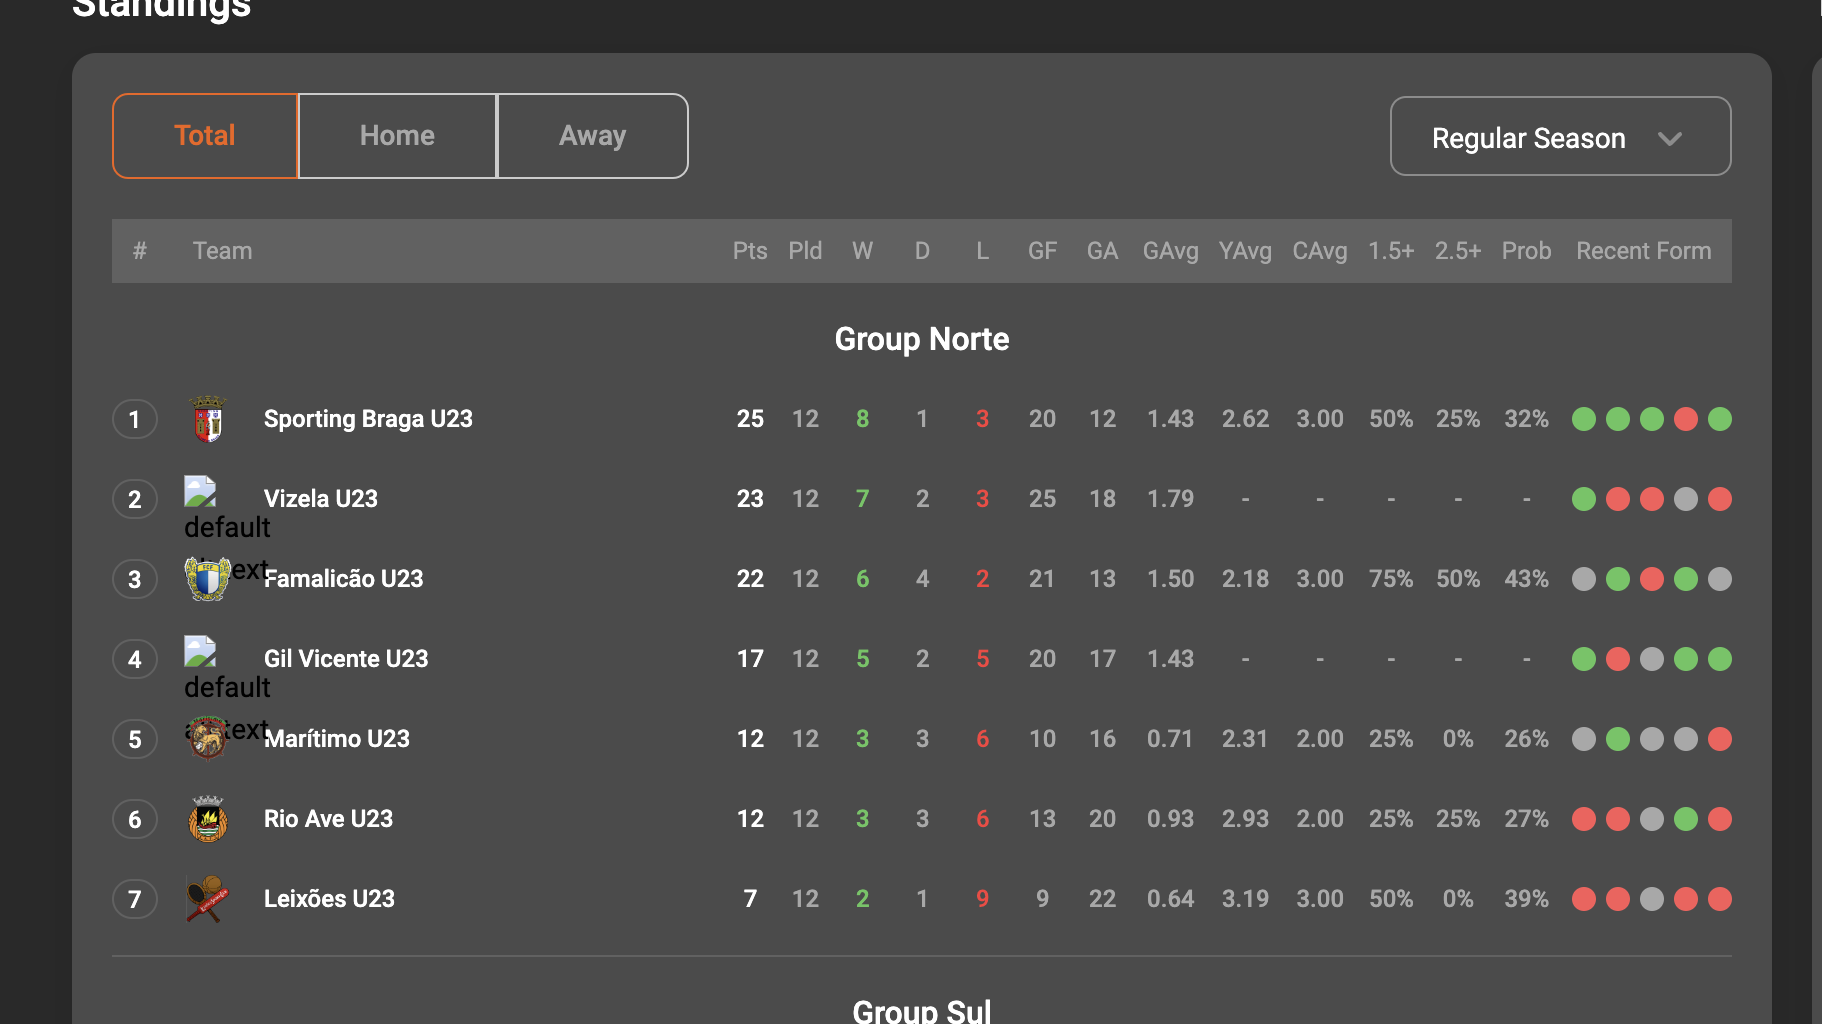
Task: Click the Marítimo U23 lion logo
Action: tap(208, 738)
